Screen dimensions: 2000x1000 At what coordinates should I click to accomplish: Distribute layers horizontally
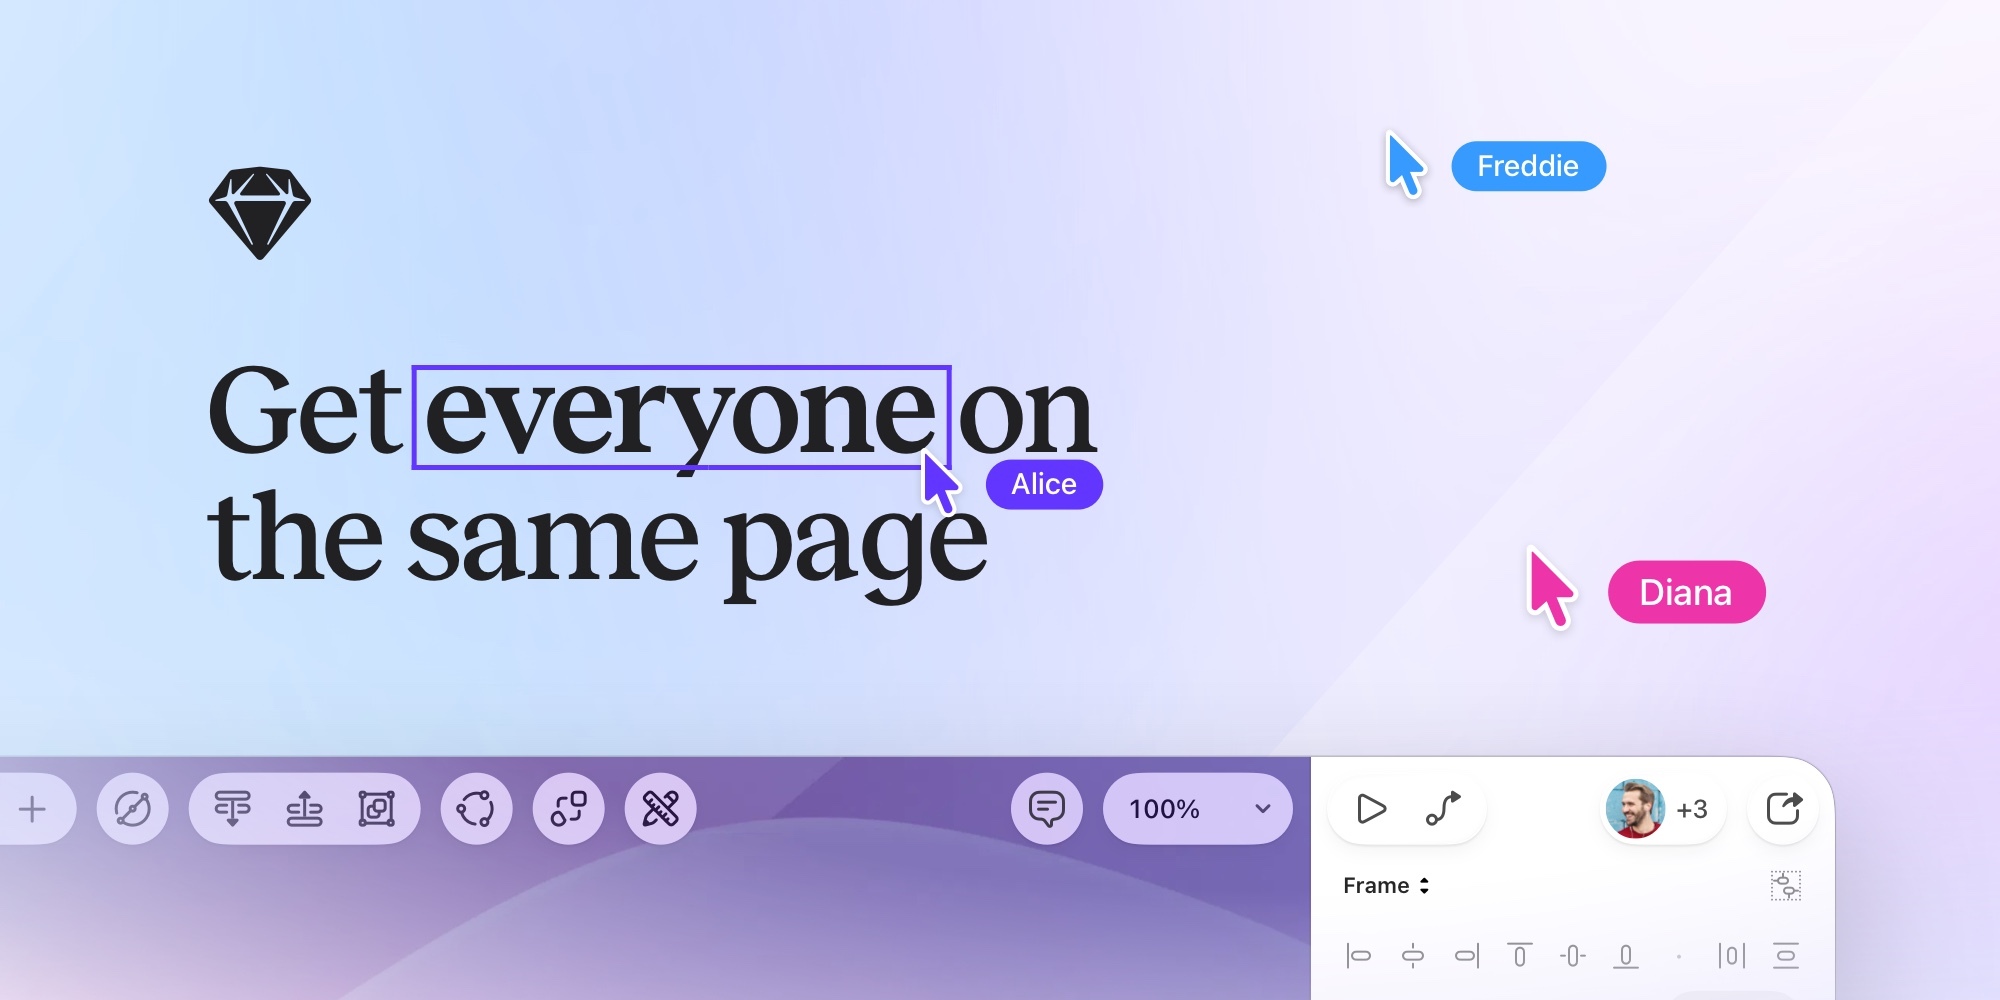point(1732,956)
